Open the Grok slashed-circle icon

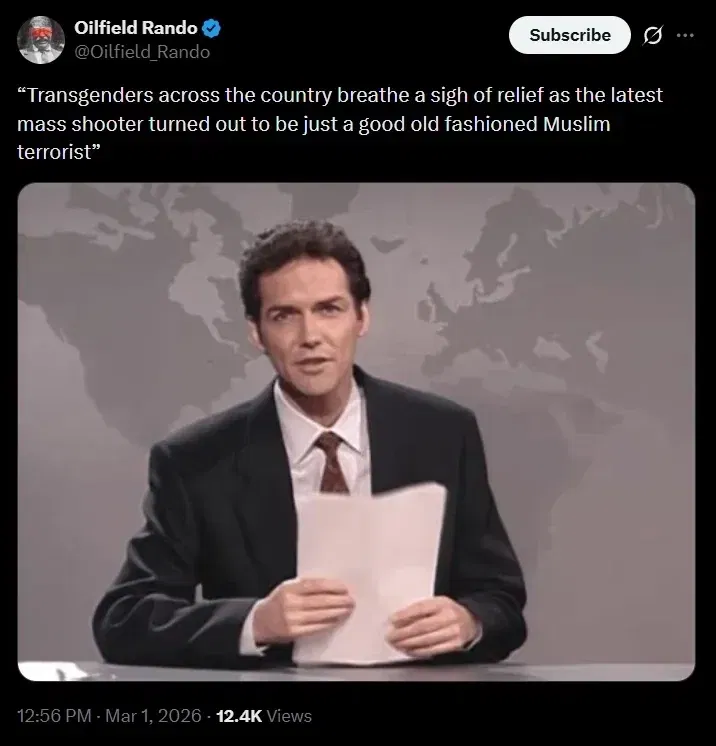[x=652, y=35]
